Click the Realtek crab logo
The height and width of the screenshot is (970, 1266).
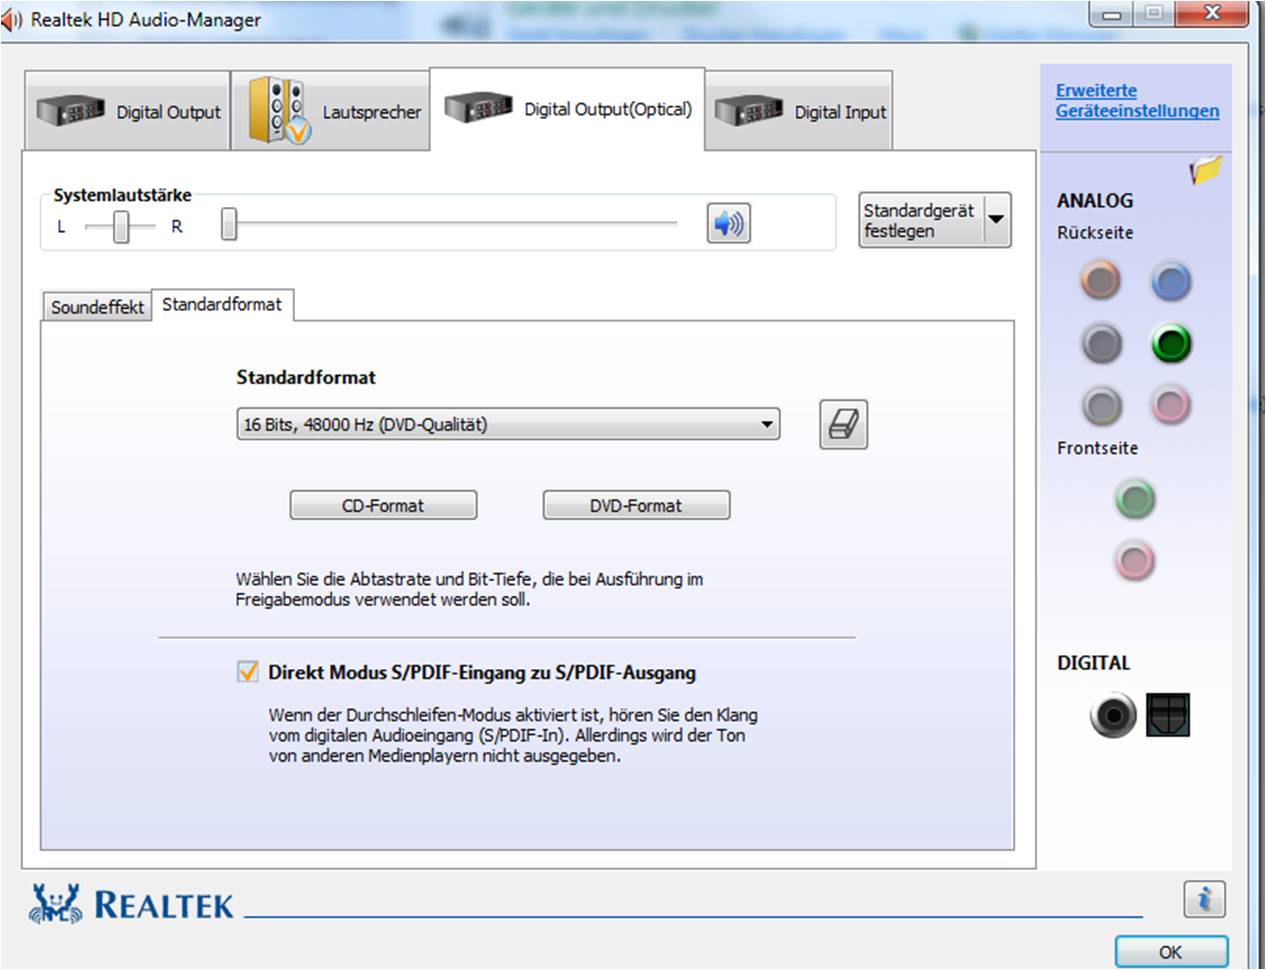(x=56, y=904)
